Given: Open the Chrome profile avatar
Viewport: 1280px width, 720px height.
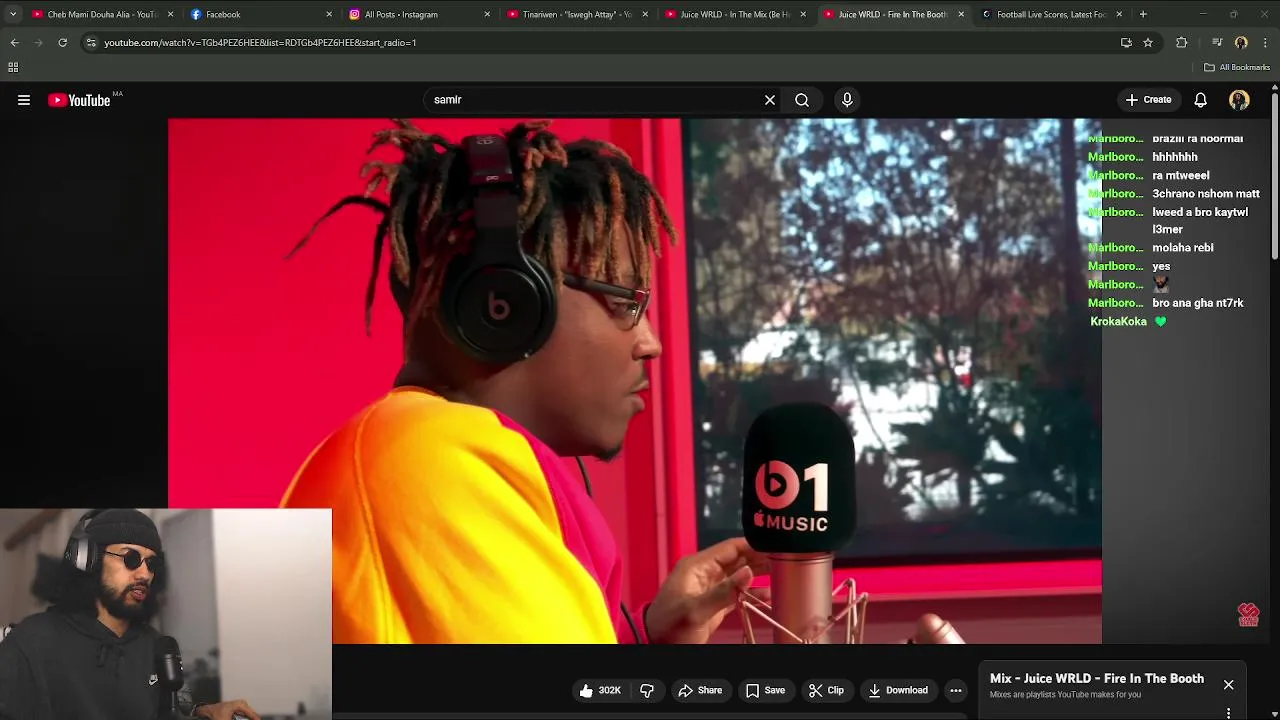Looking at the screenshot, I should (1241, 42).
